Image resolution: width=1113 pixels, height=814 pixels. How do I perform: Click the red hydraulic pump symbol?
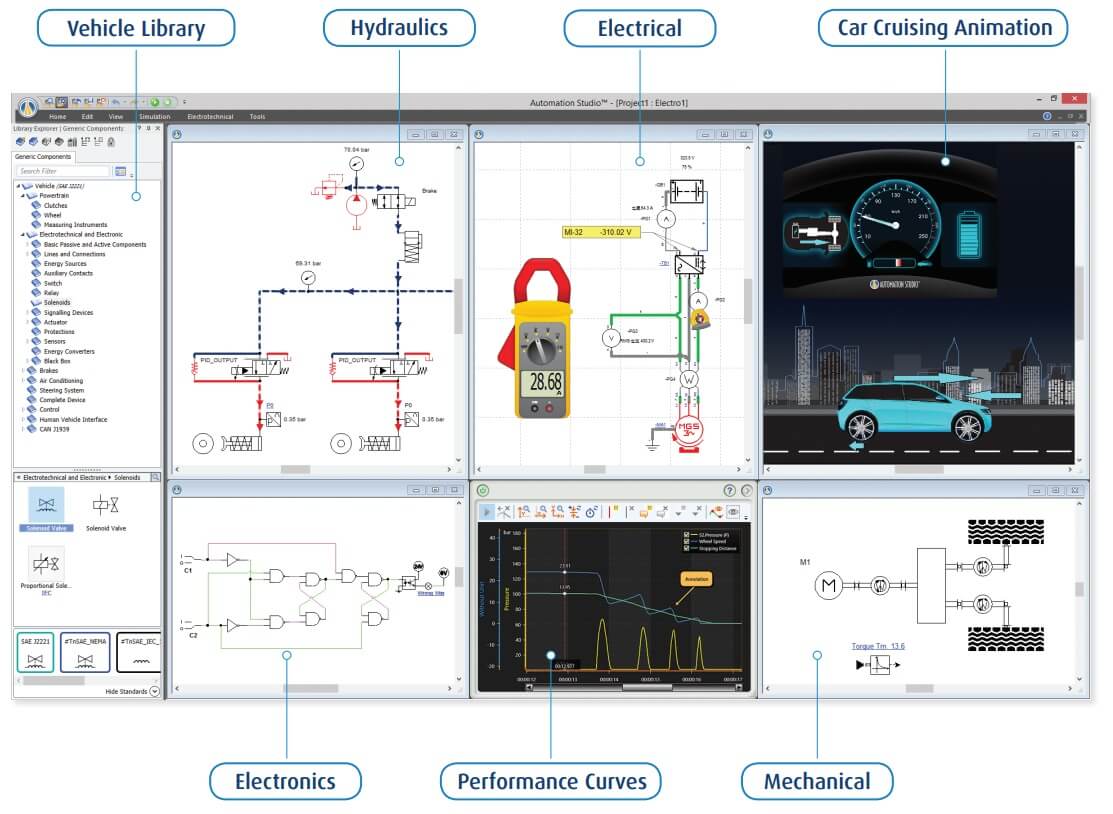click(x=356, y=204)
